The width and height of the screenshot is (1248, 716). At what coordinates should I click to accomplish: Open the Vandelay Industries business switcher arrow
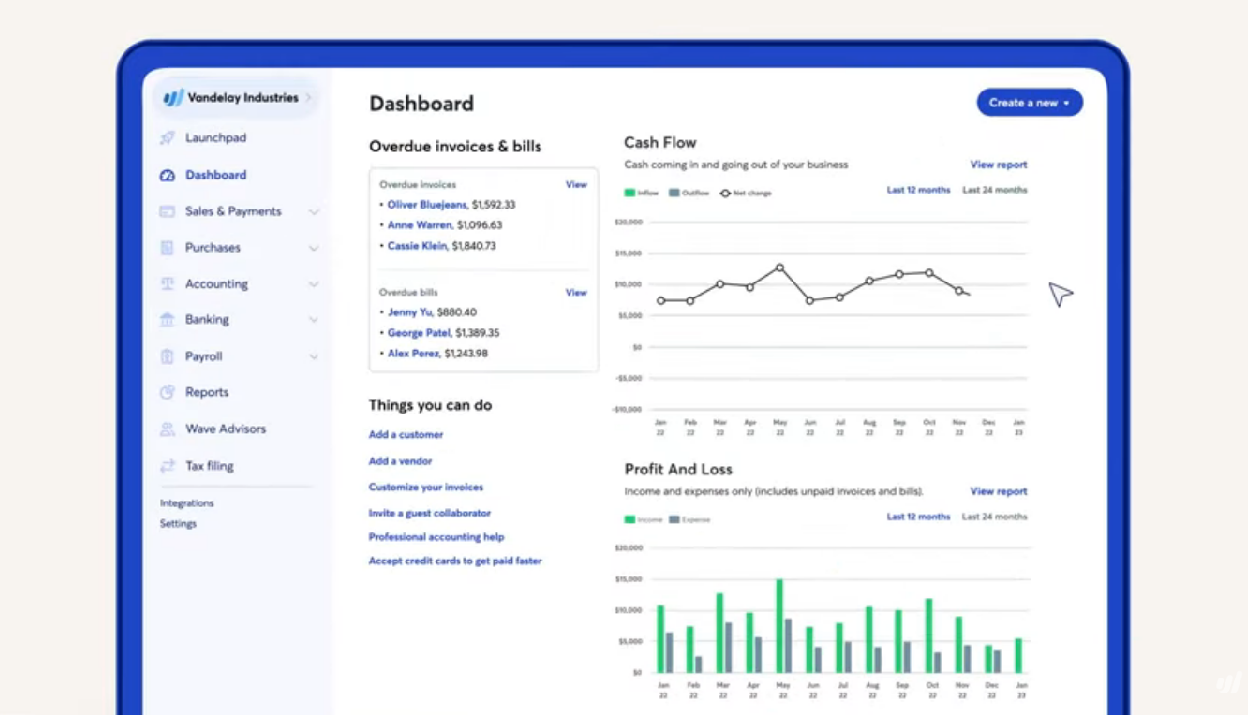click(309, 98)
